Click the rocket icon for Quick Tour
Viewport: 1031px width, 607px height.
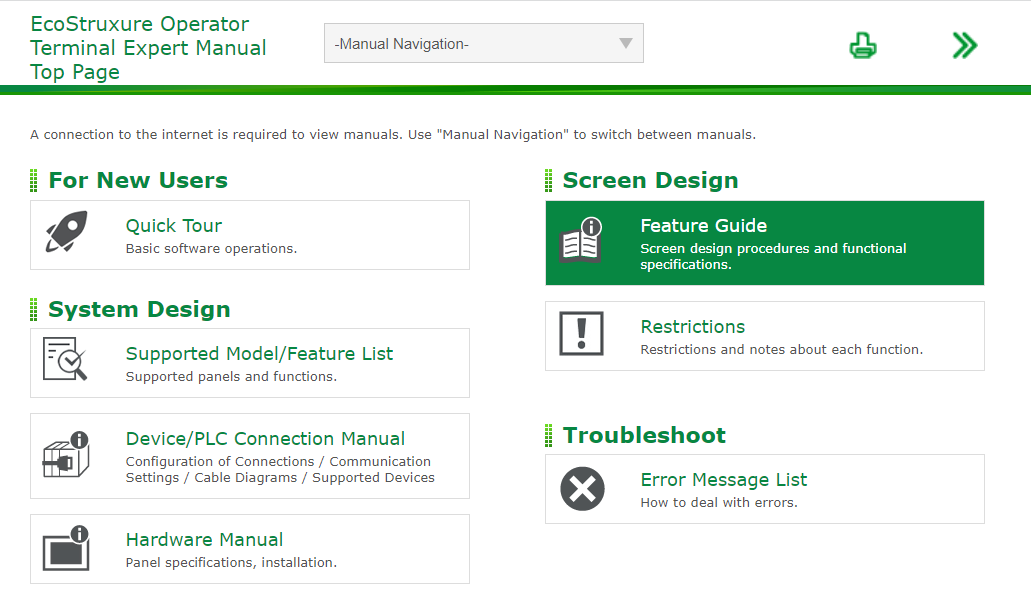click(x=66, y=231)
